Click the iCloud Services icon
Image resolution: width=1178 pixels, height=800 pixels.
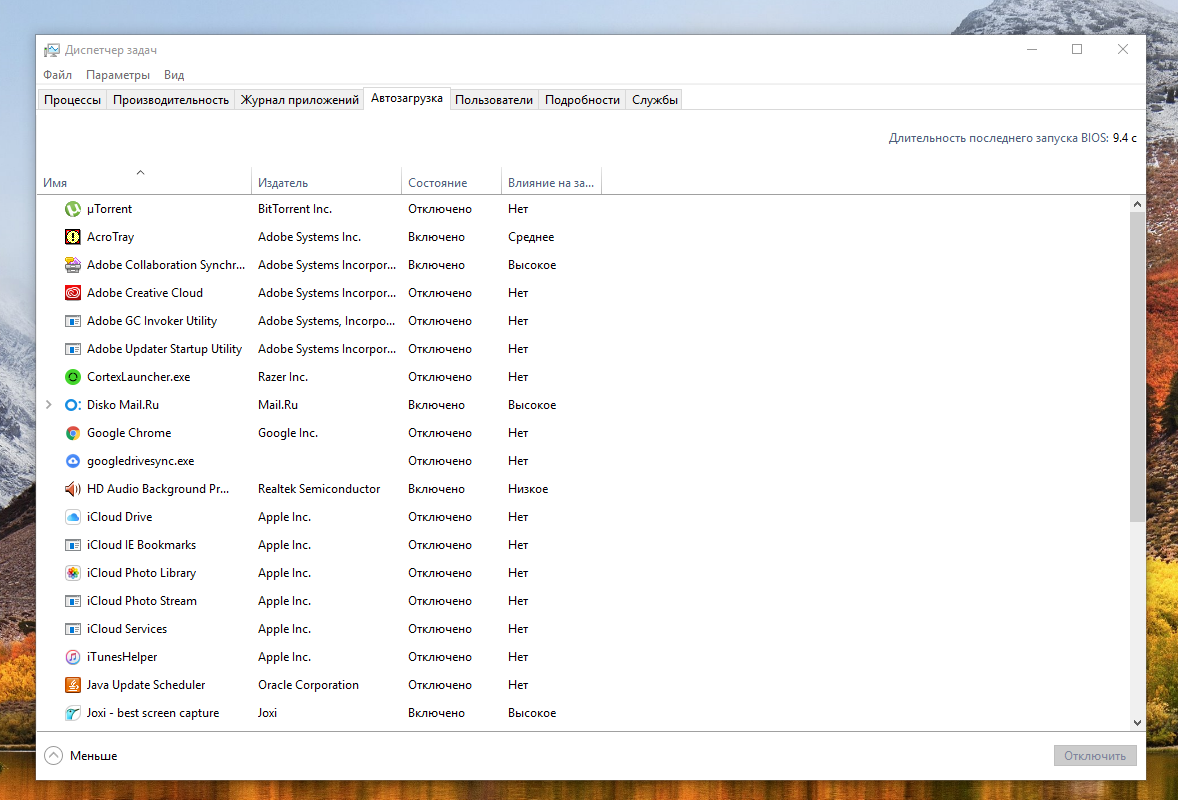(x=72, y=629)
